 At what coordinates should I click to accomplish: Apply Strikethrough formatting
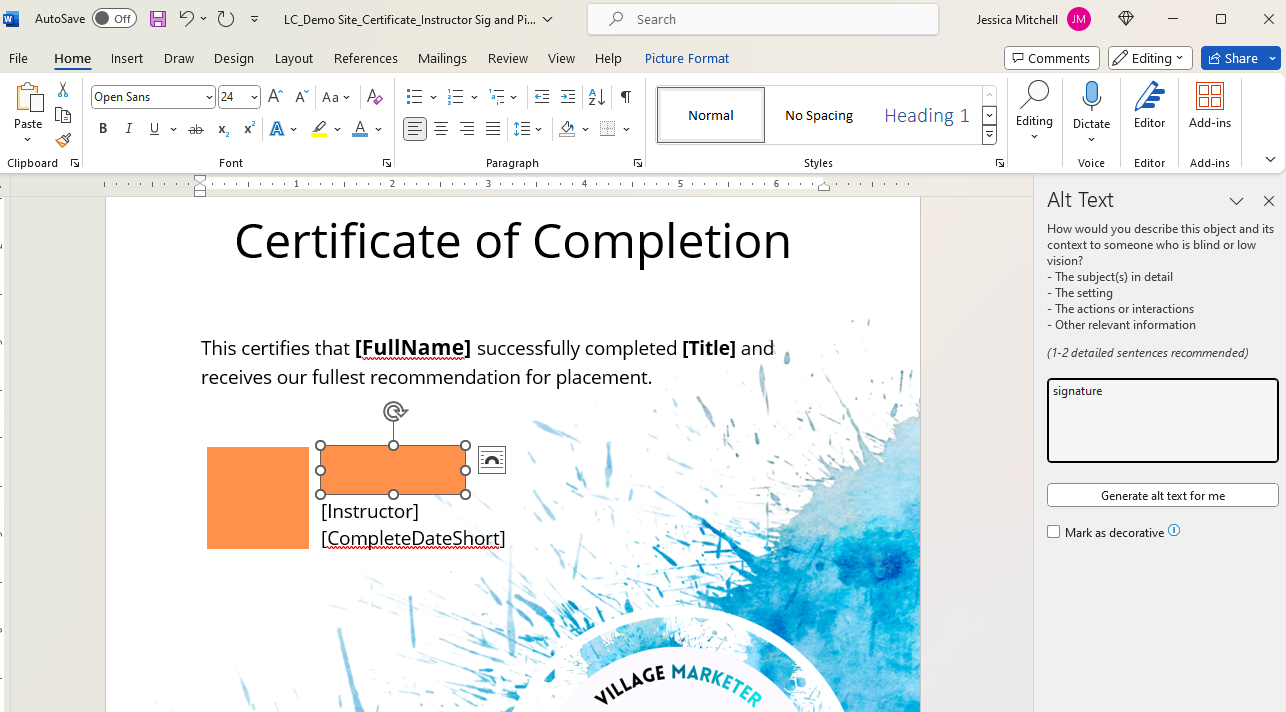tap(196, 129)
